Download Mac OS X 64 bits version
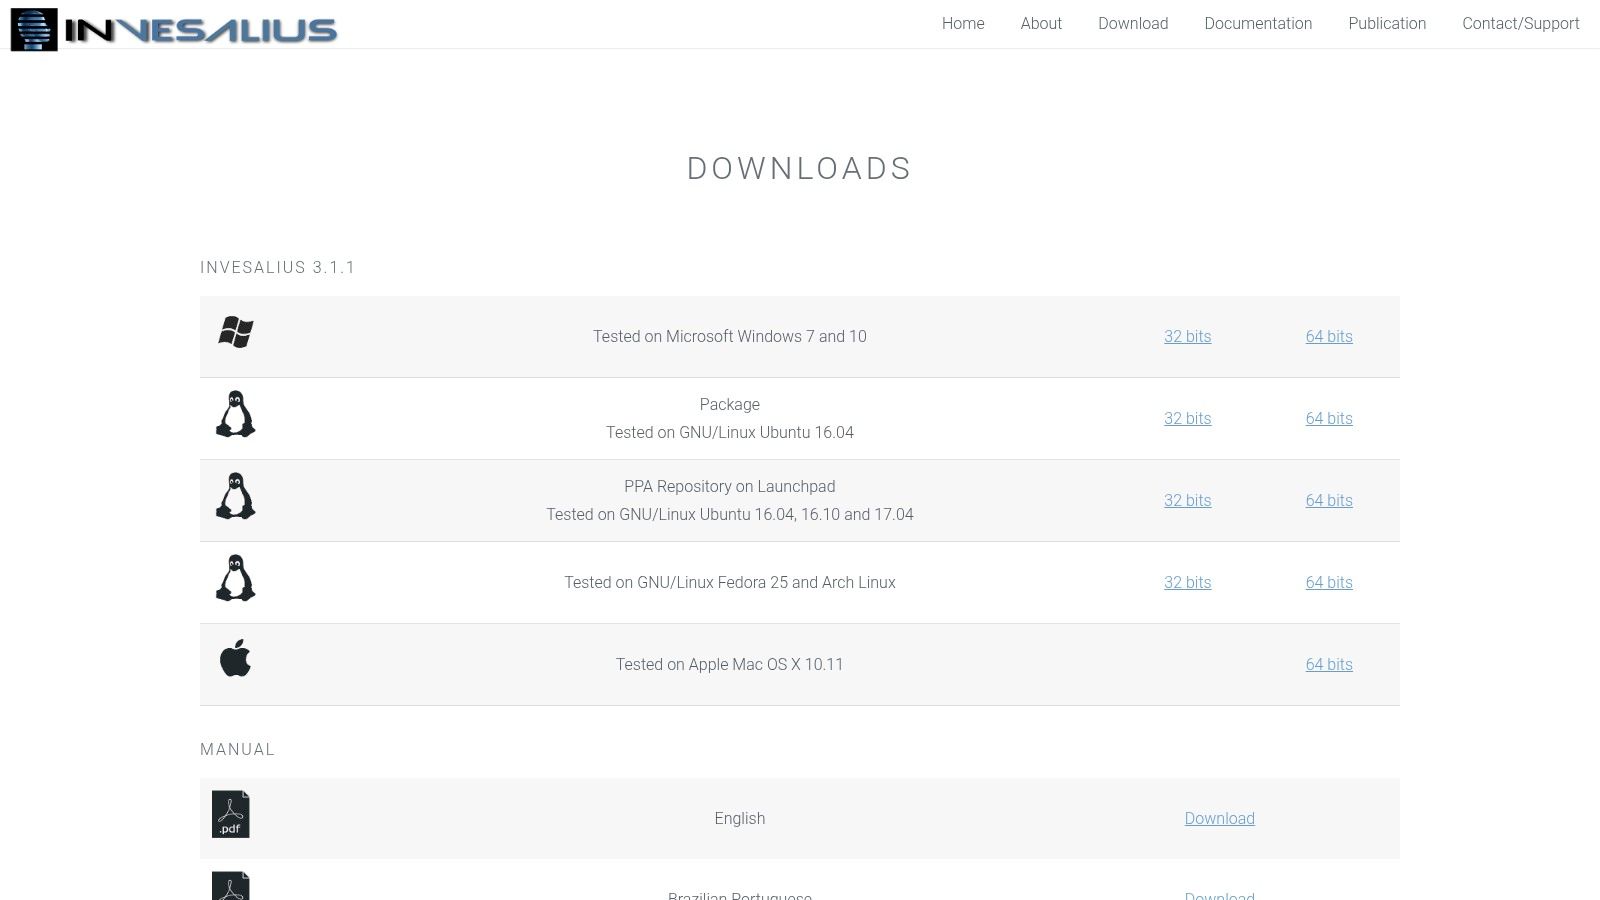 1329,665
